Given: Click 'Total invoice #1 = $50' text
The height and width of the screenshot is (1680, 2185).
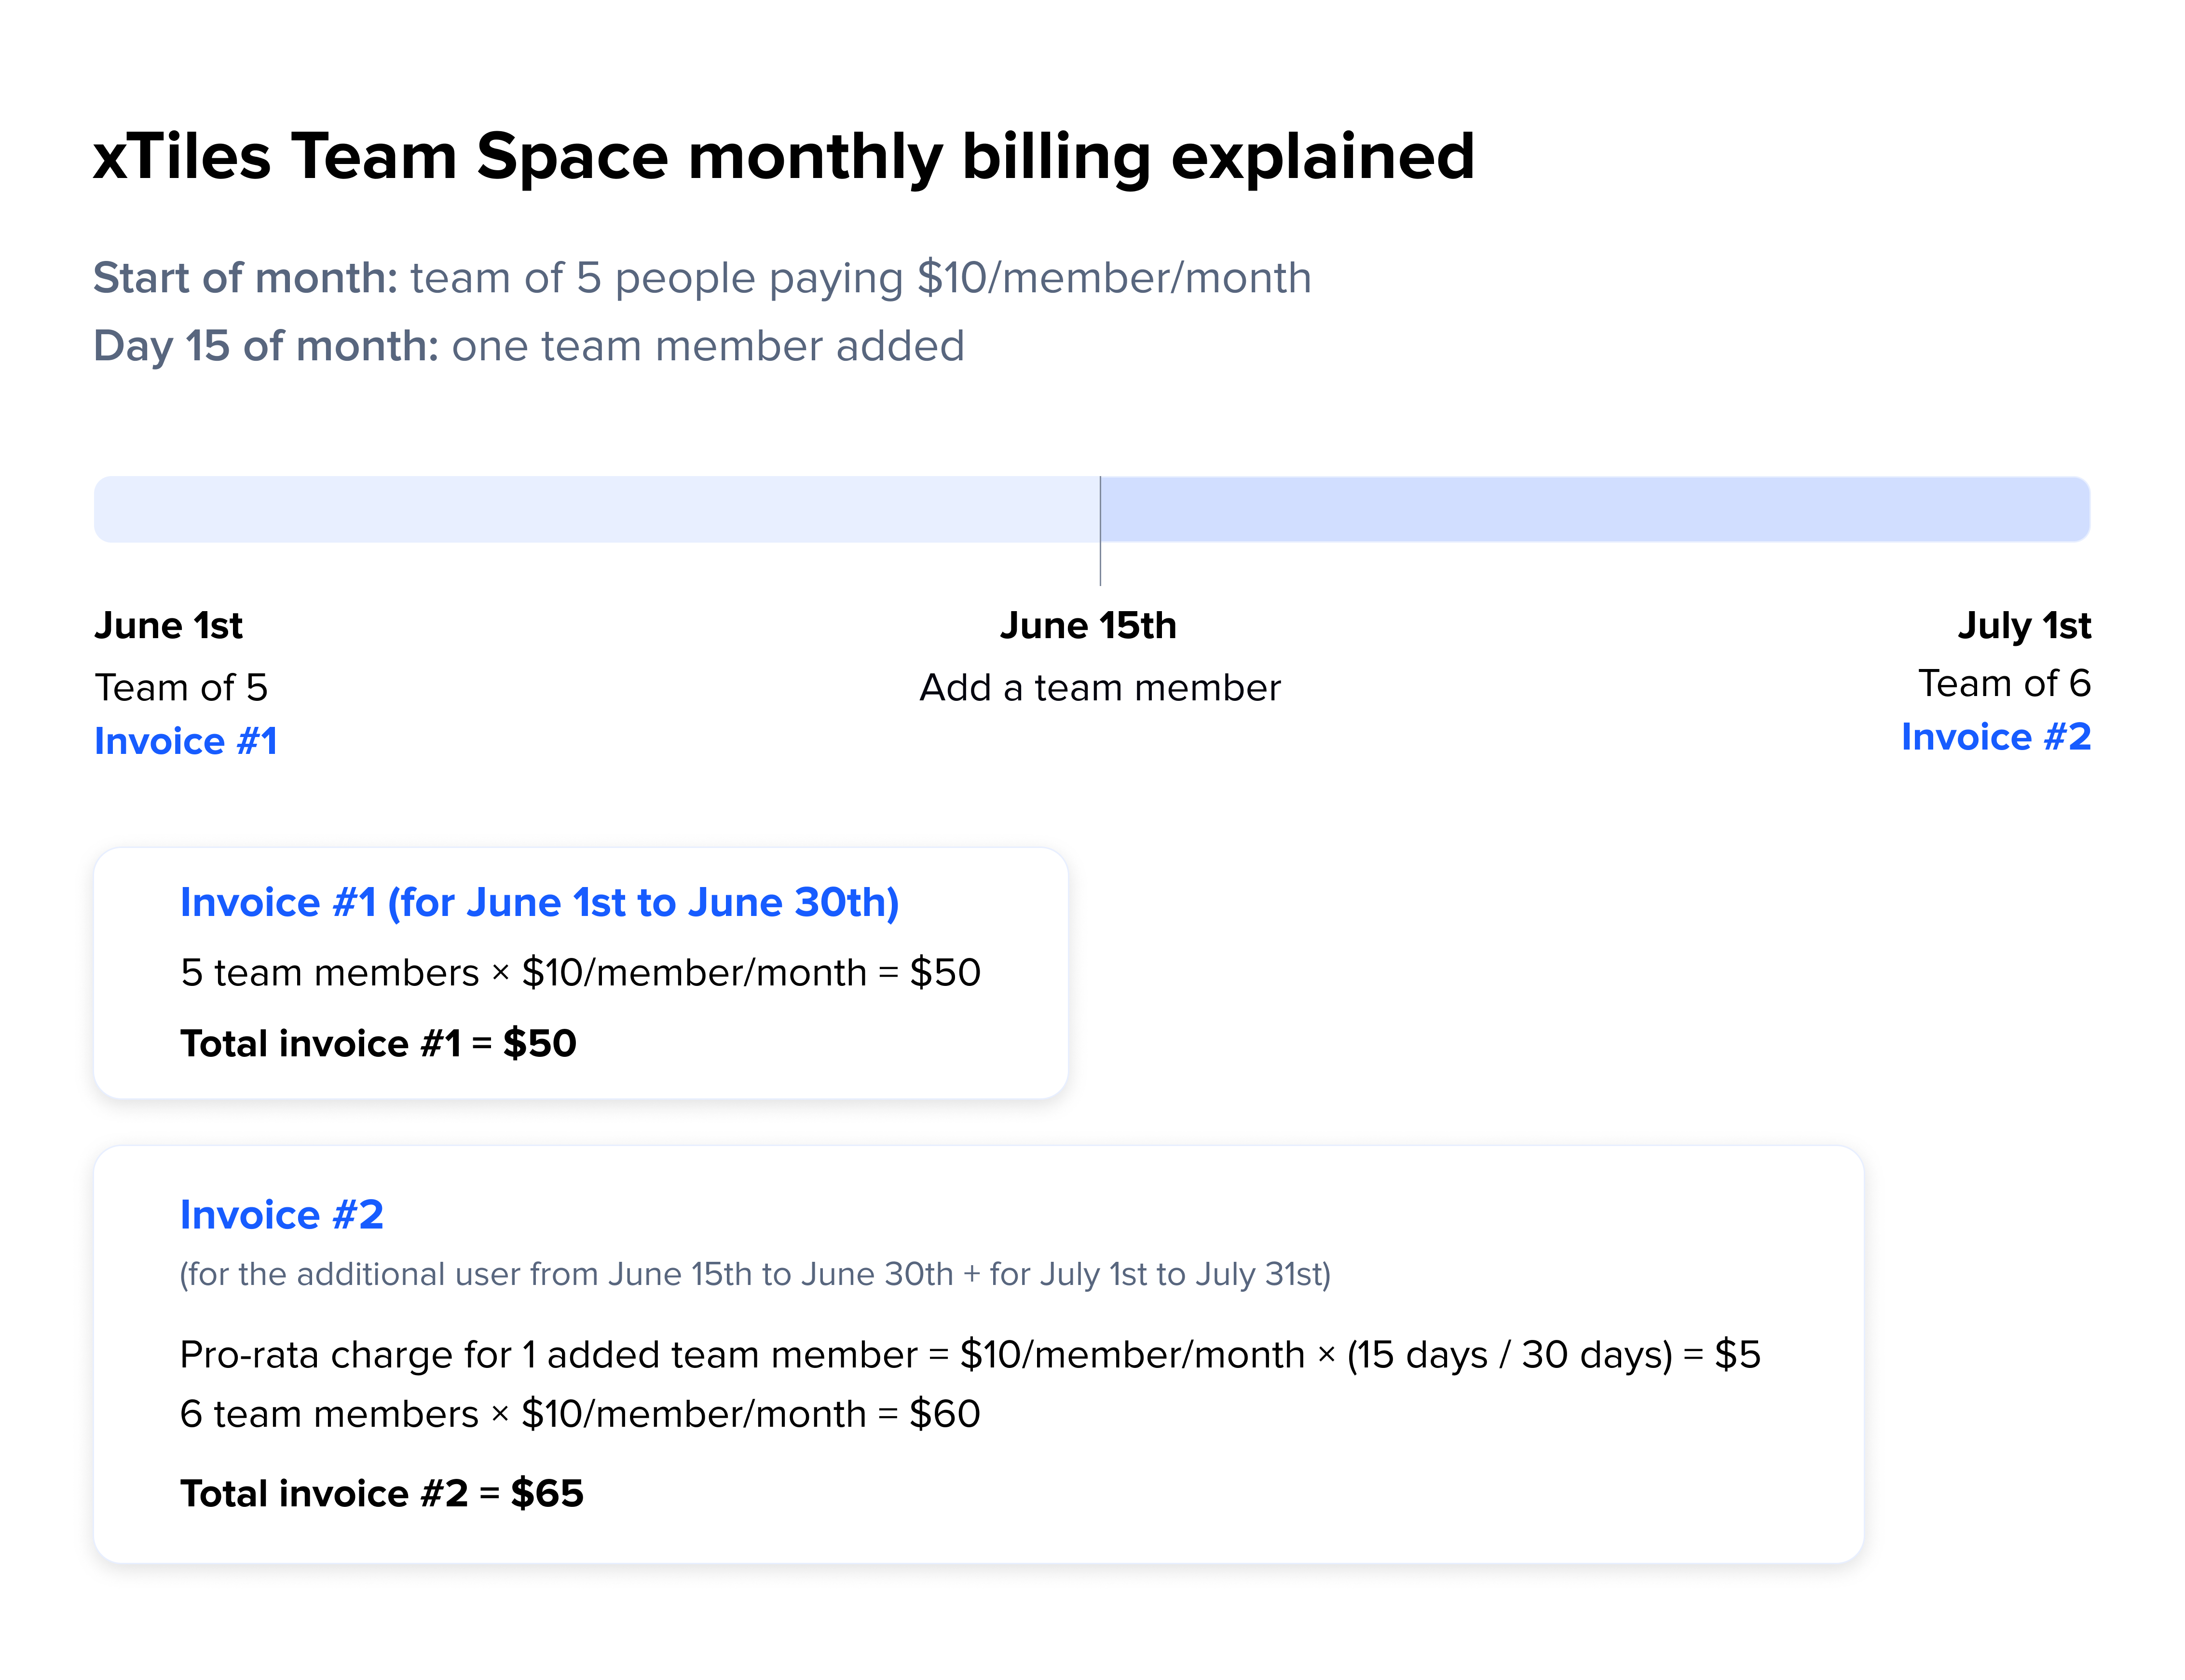Looking at the screenshot, I should 379,1043.
